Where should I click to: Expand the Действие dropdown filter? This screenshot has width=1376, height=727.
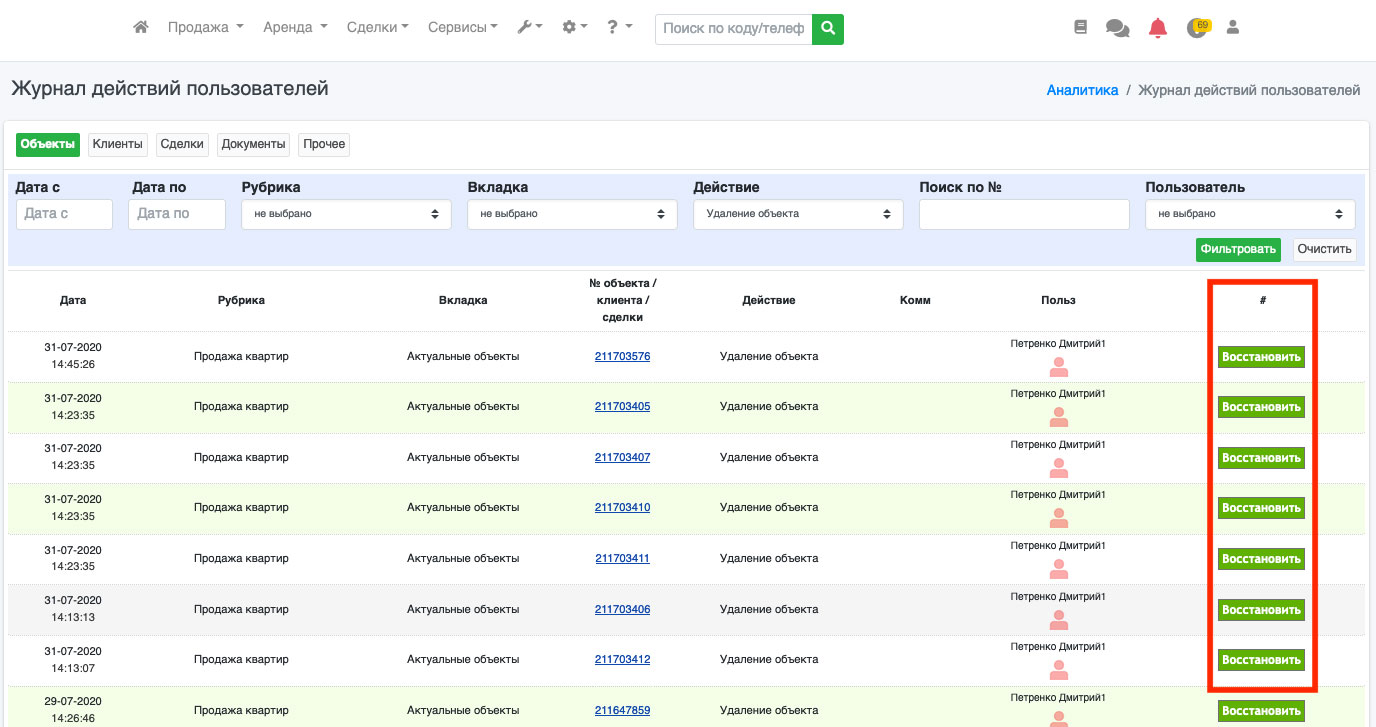coord(798,214)
